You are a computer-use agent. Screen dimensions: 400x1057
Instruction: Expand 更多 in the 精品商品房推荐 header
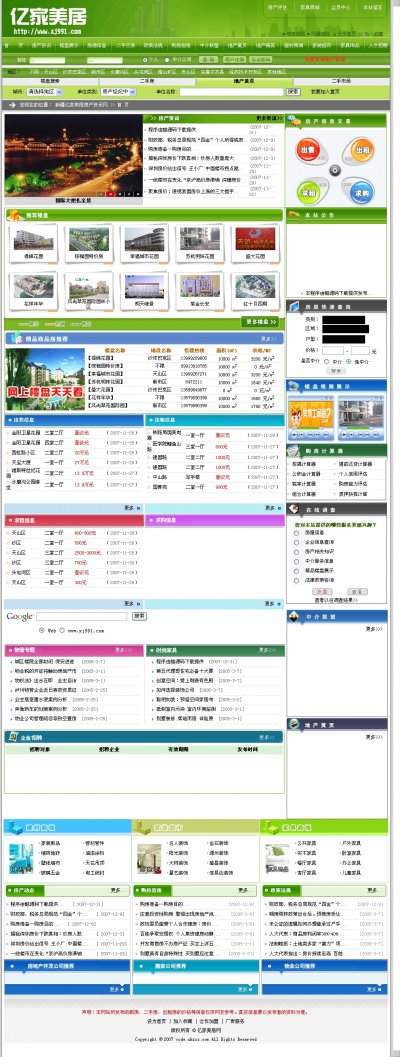click(x=268, y=338)
